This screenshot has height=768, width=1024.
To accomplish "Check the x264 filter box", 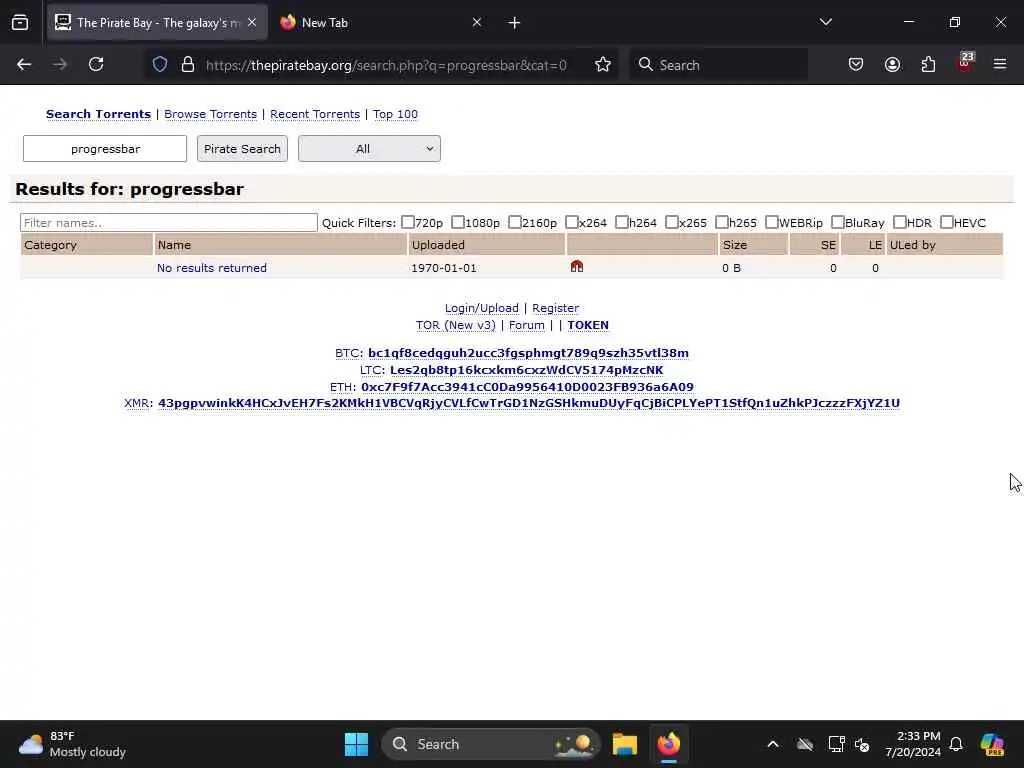I will (x=571, y=223).
